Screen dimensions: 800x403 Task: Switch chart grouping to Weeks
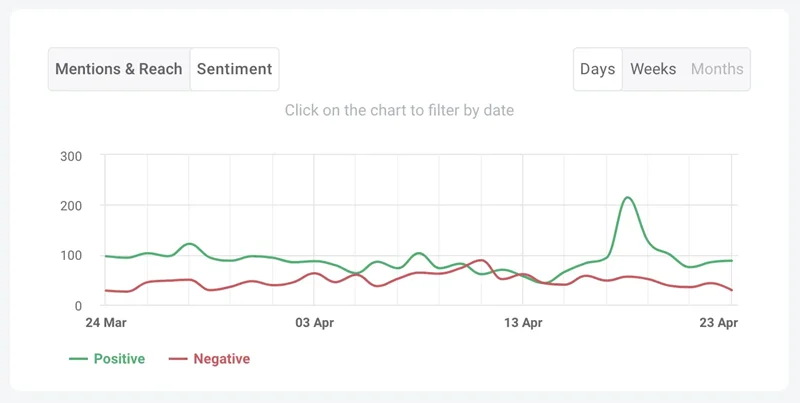[x=653, y=69]
